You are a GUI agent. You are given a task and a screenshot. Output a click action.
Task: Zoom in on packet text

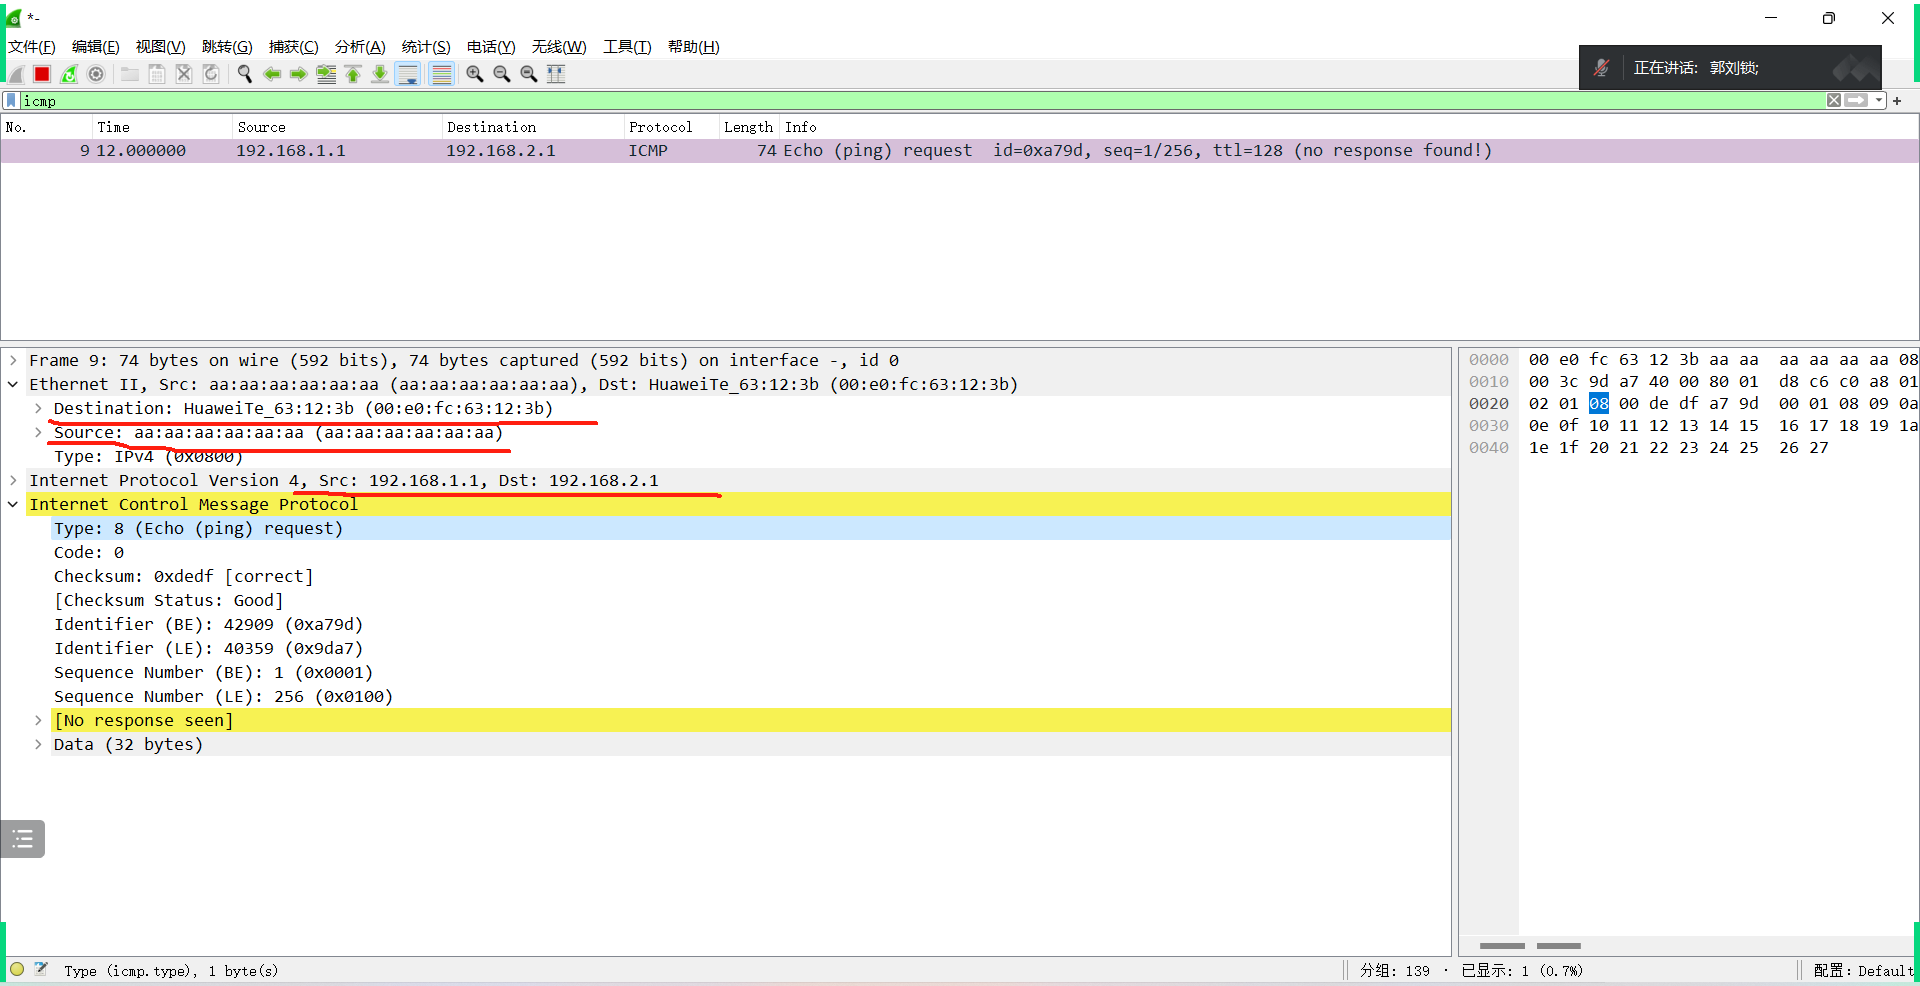(475, 74)
